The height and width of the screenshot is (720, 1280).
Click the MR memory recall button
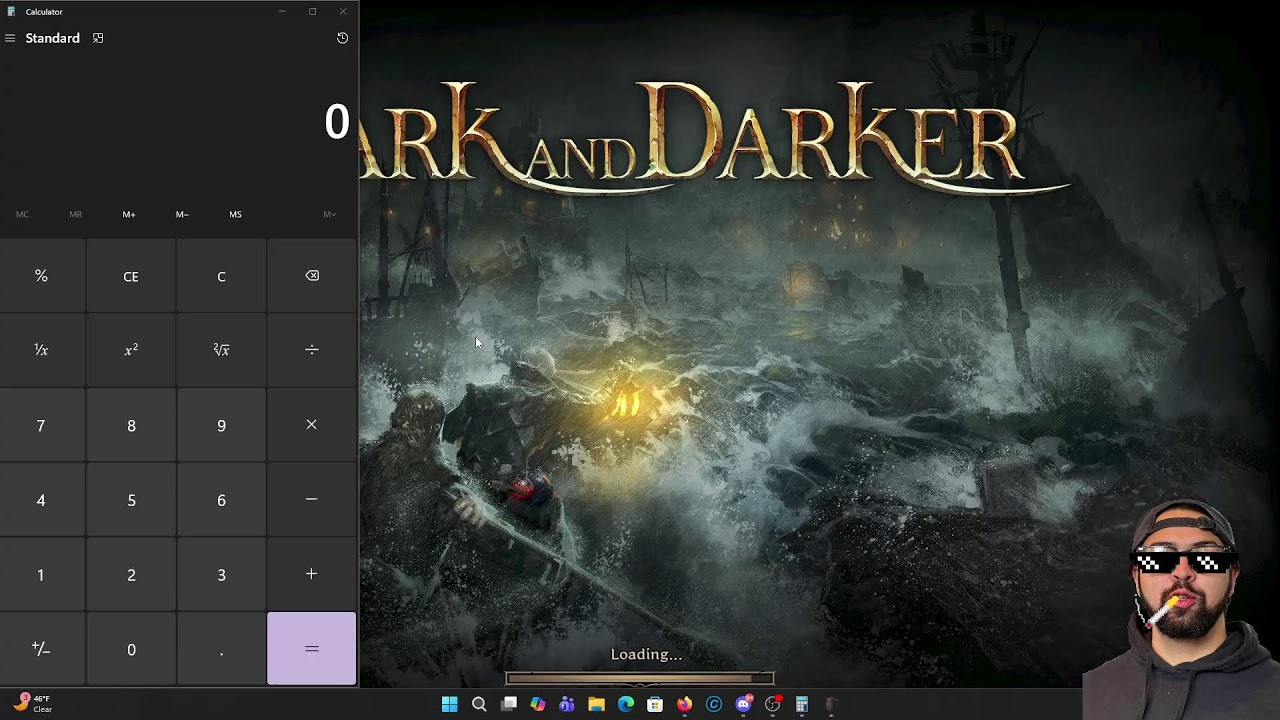click(x=75, y=214)
